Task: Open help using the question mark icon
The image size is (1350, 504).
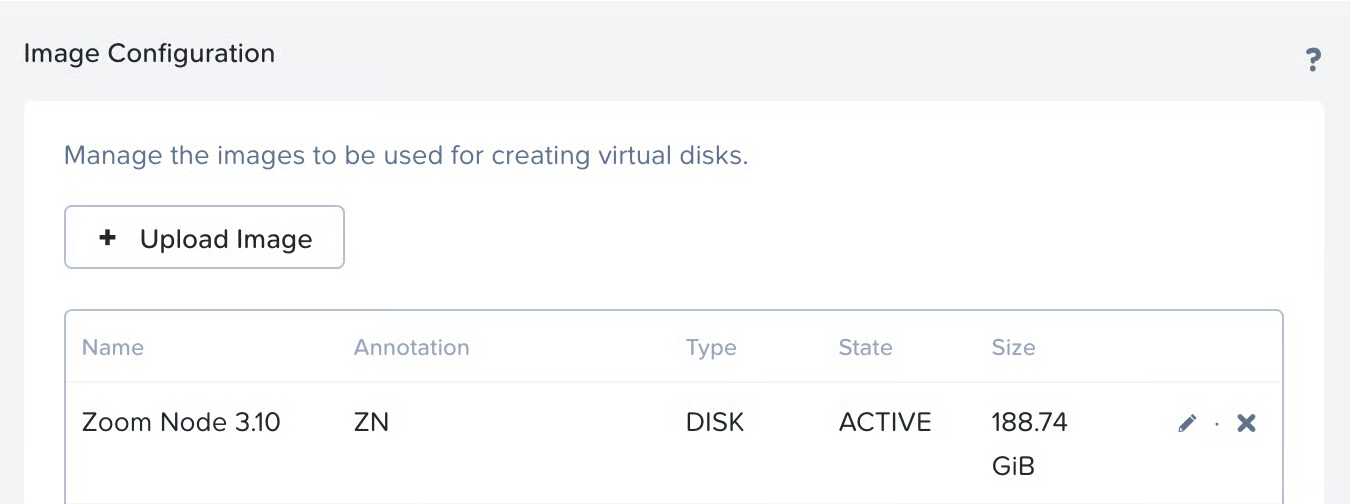Action: [1313, 60]
